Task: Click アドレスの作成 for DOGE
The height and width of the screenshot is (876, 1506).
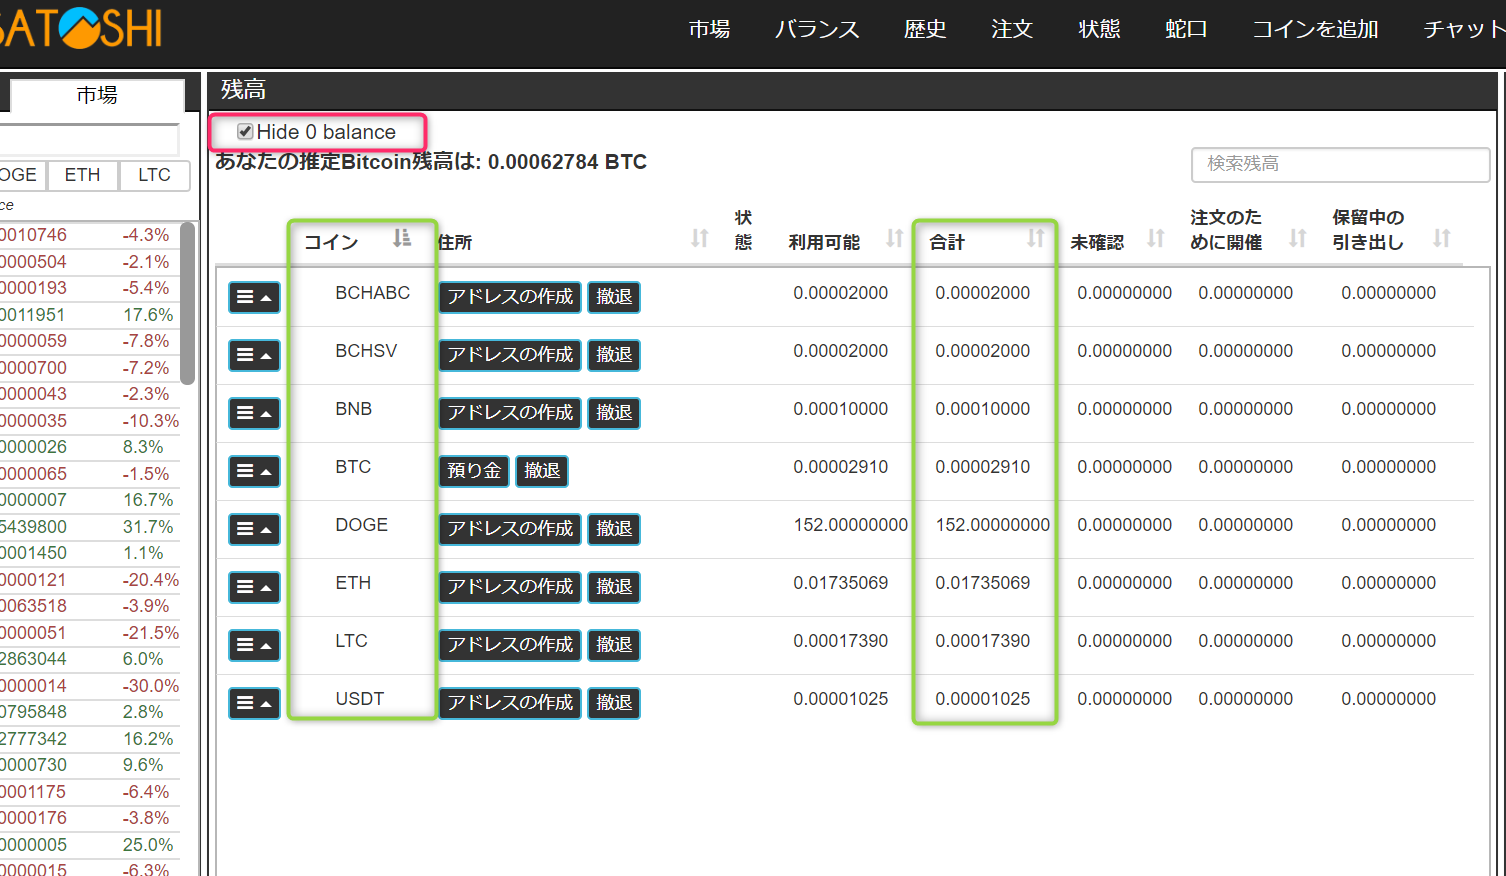Action: [x=510, y=529]
